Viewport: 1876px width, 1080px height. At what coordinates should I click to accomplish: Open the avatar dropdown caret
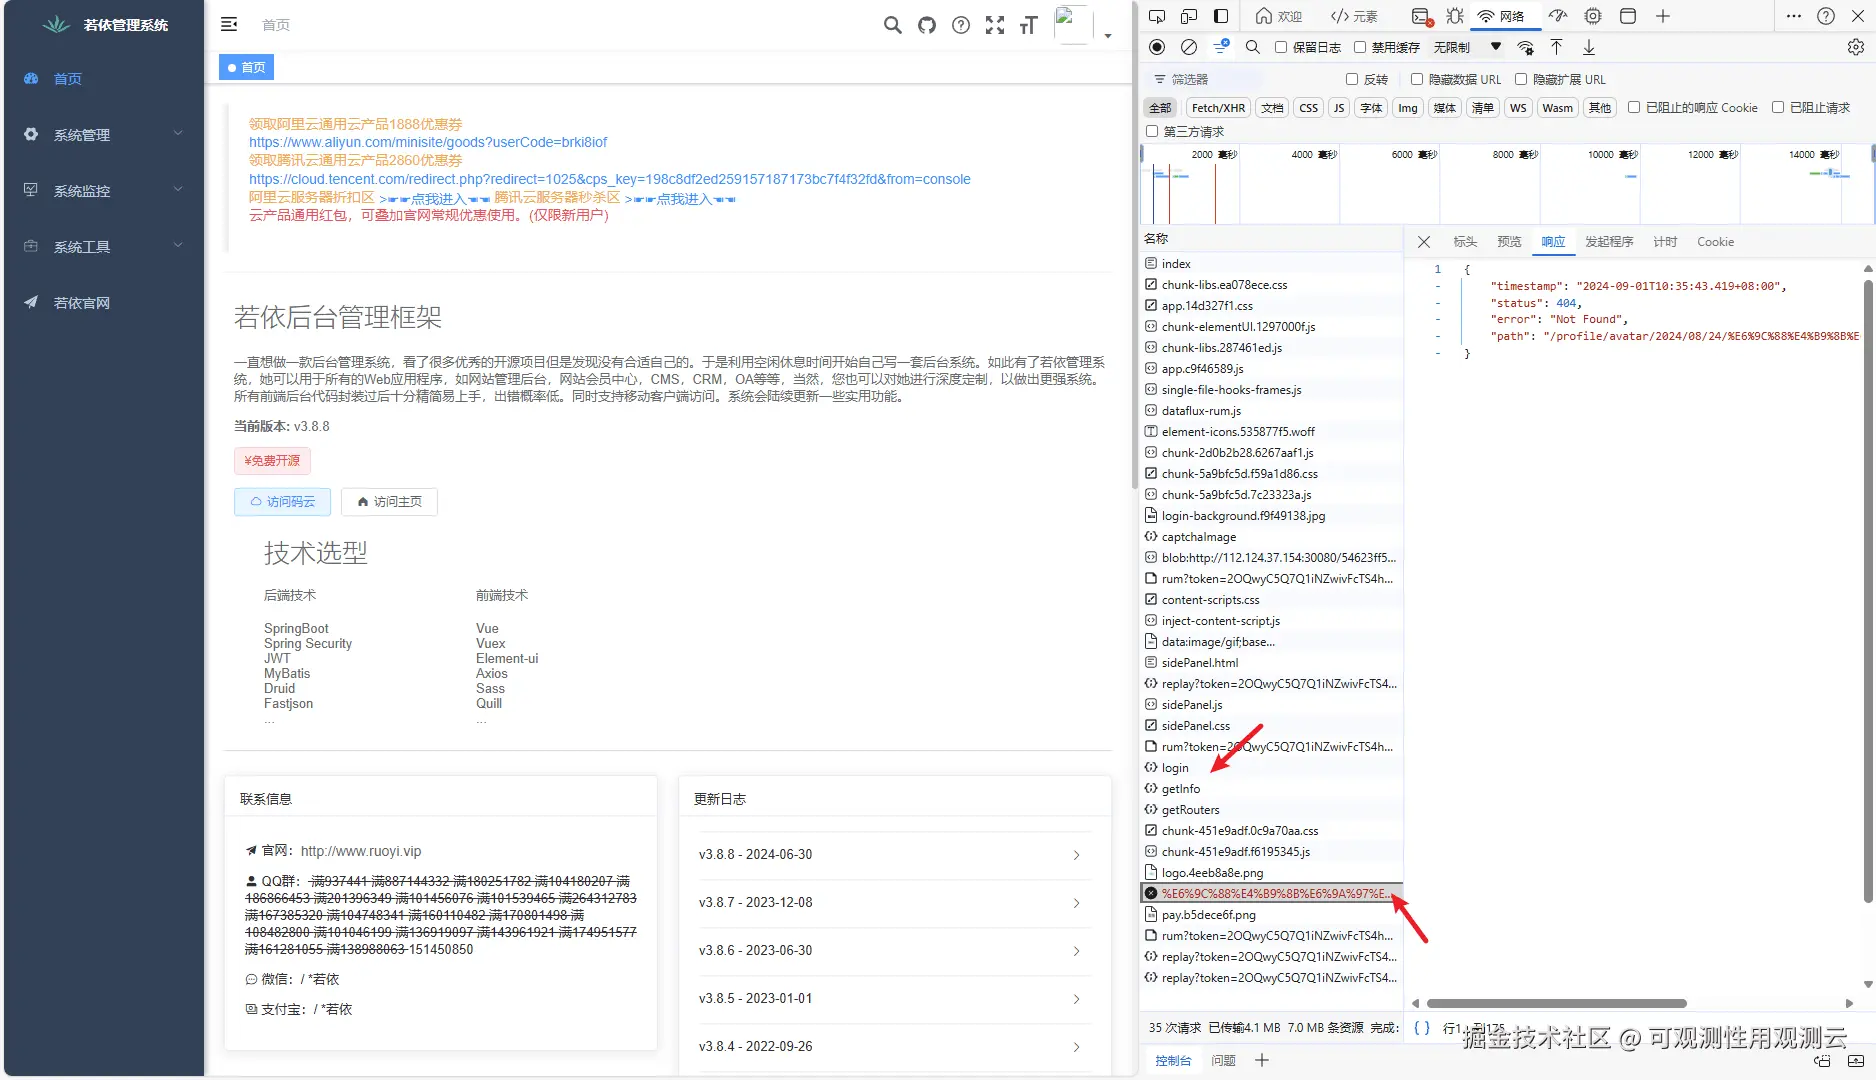click(x=1108, y=36)
